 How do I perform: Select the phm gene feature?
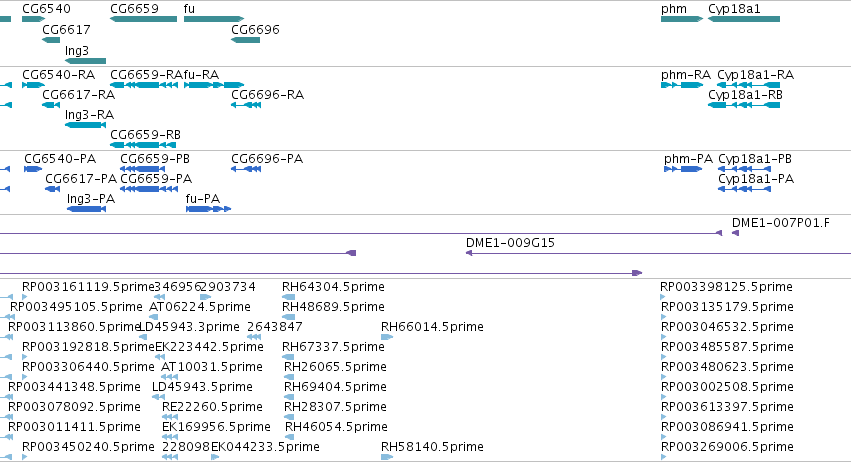coord(682,19)
